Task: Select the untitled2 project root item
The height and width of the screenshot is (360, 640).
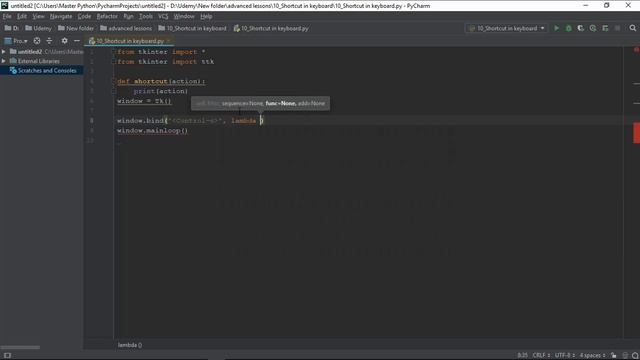Action: click(42, 52)
